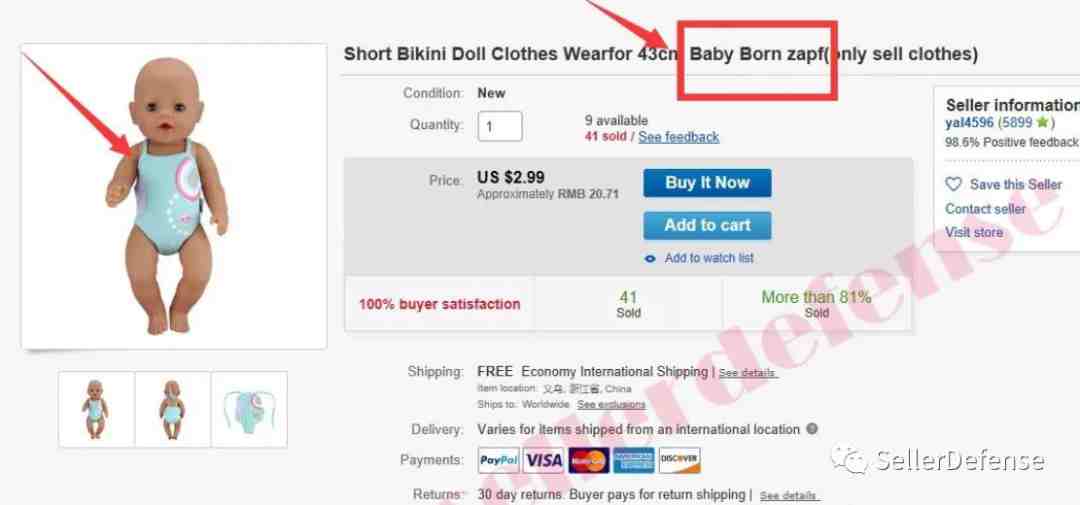Select the front-view doll thumbnail
This screenshot has width=1080, height=505.
[x=96, y=409]
